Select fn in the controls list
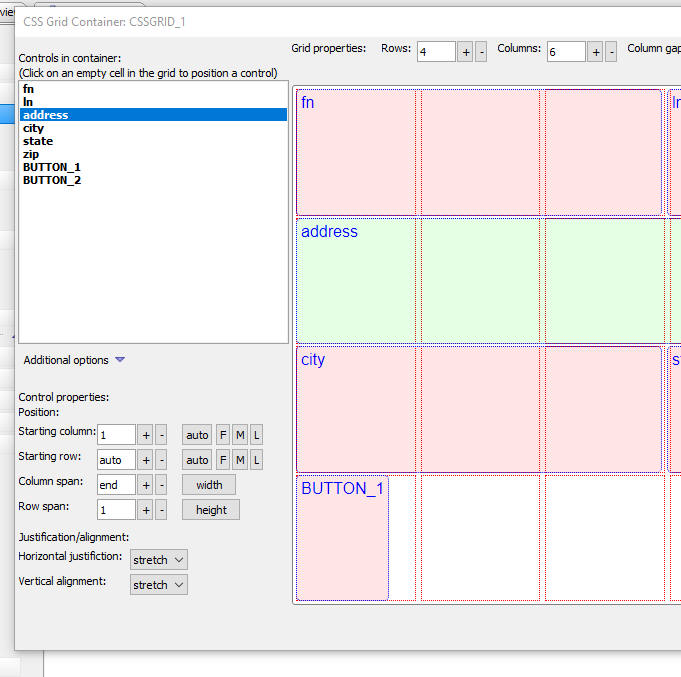The height and width of the screenshot is (677, 681). coord(153,89)
